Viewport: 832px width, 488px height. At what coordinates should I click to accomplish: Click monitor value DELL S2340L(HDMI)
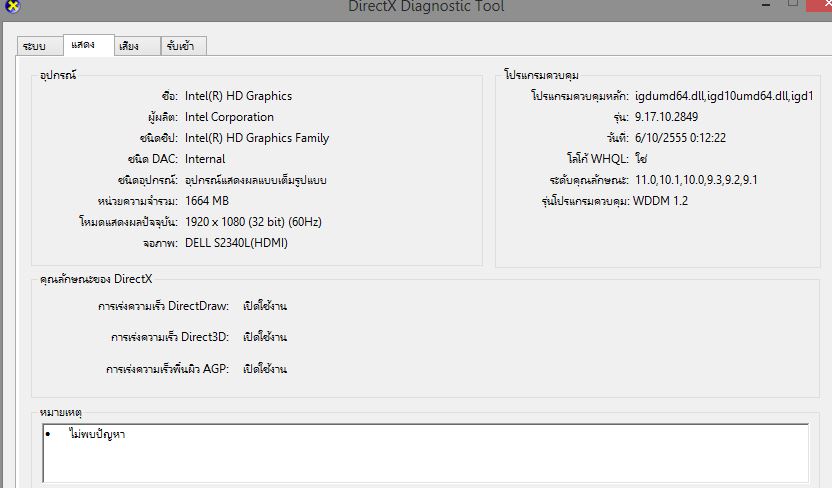[236, 243]
